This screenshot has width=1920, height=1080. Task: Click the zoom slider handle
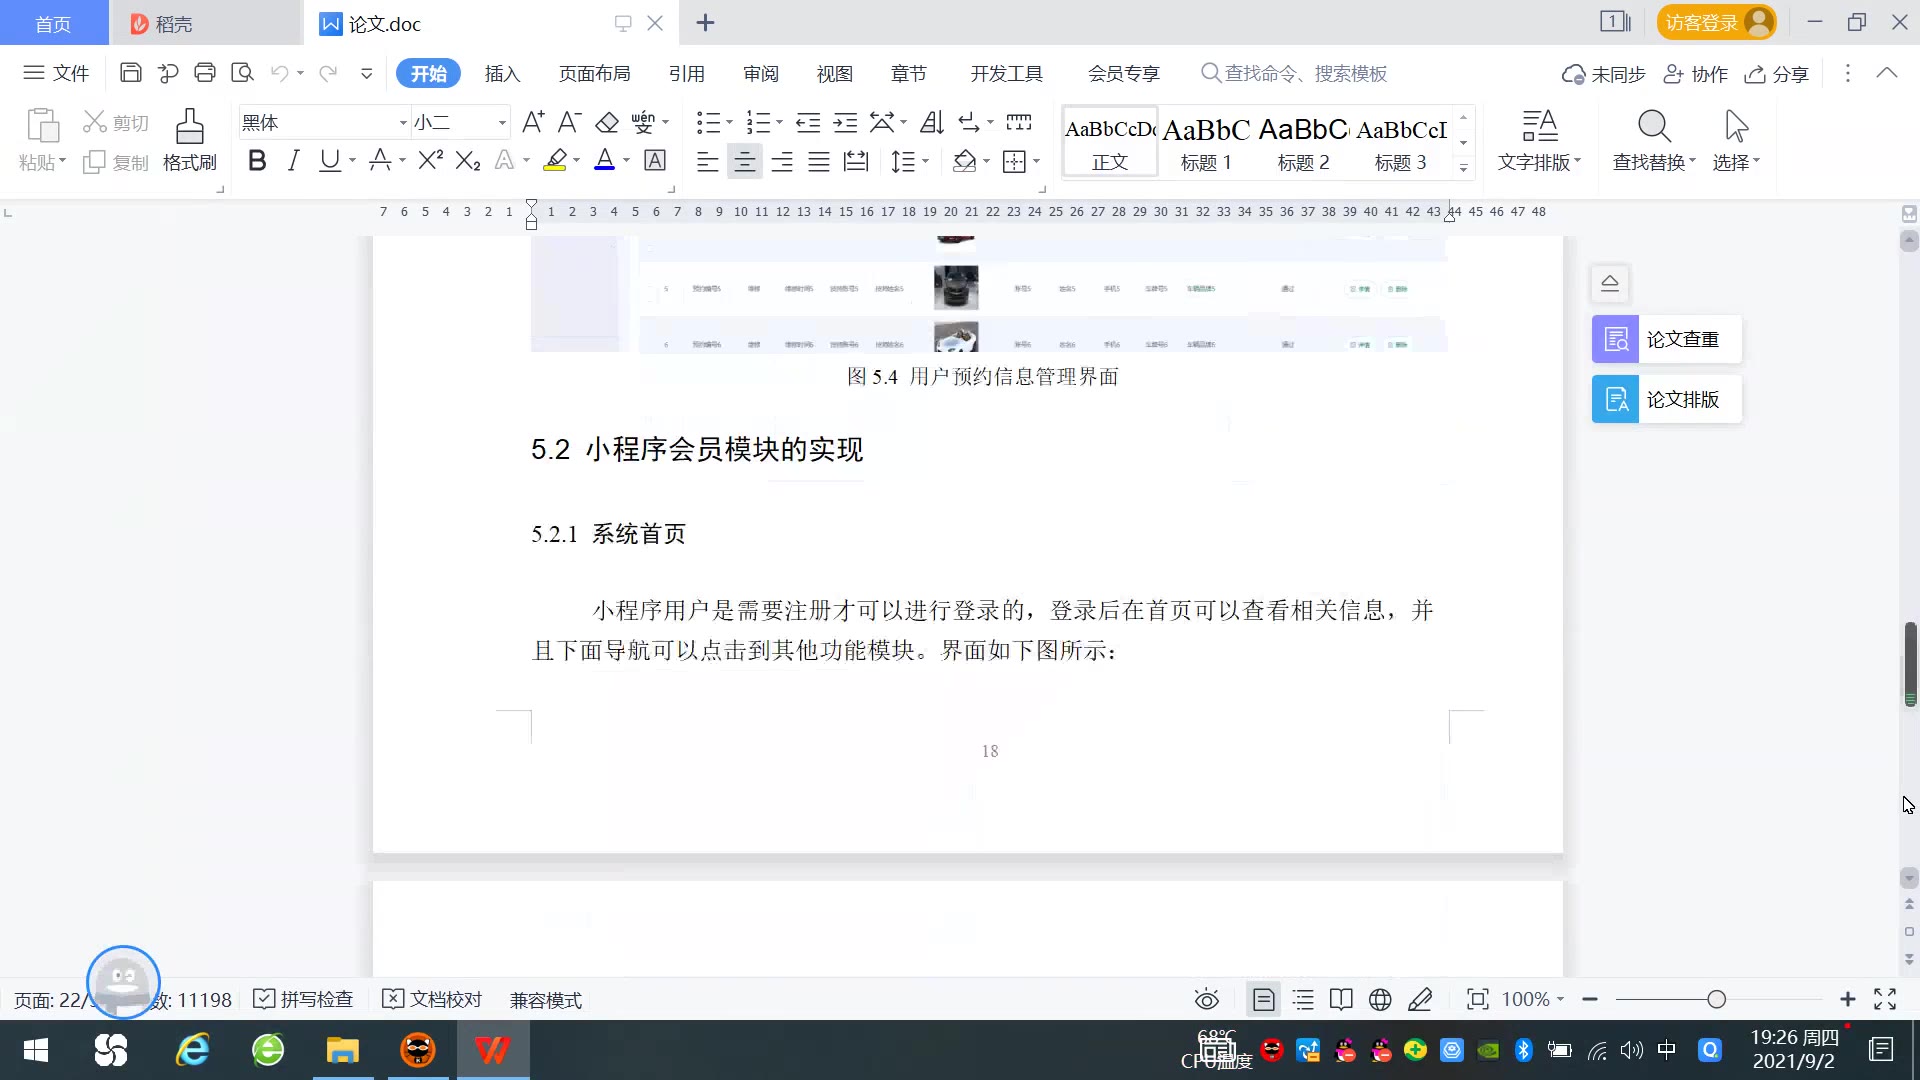tap(1717, 999)
